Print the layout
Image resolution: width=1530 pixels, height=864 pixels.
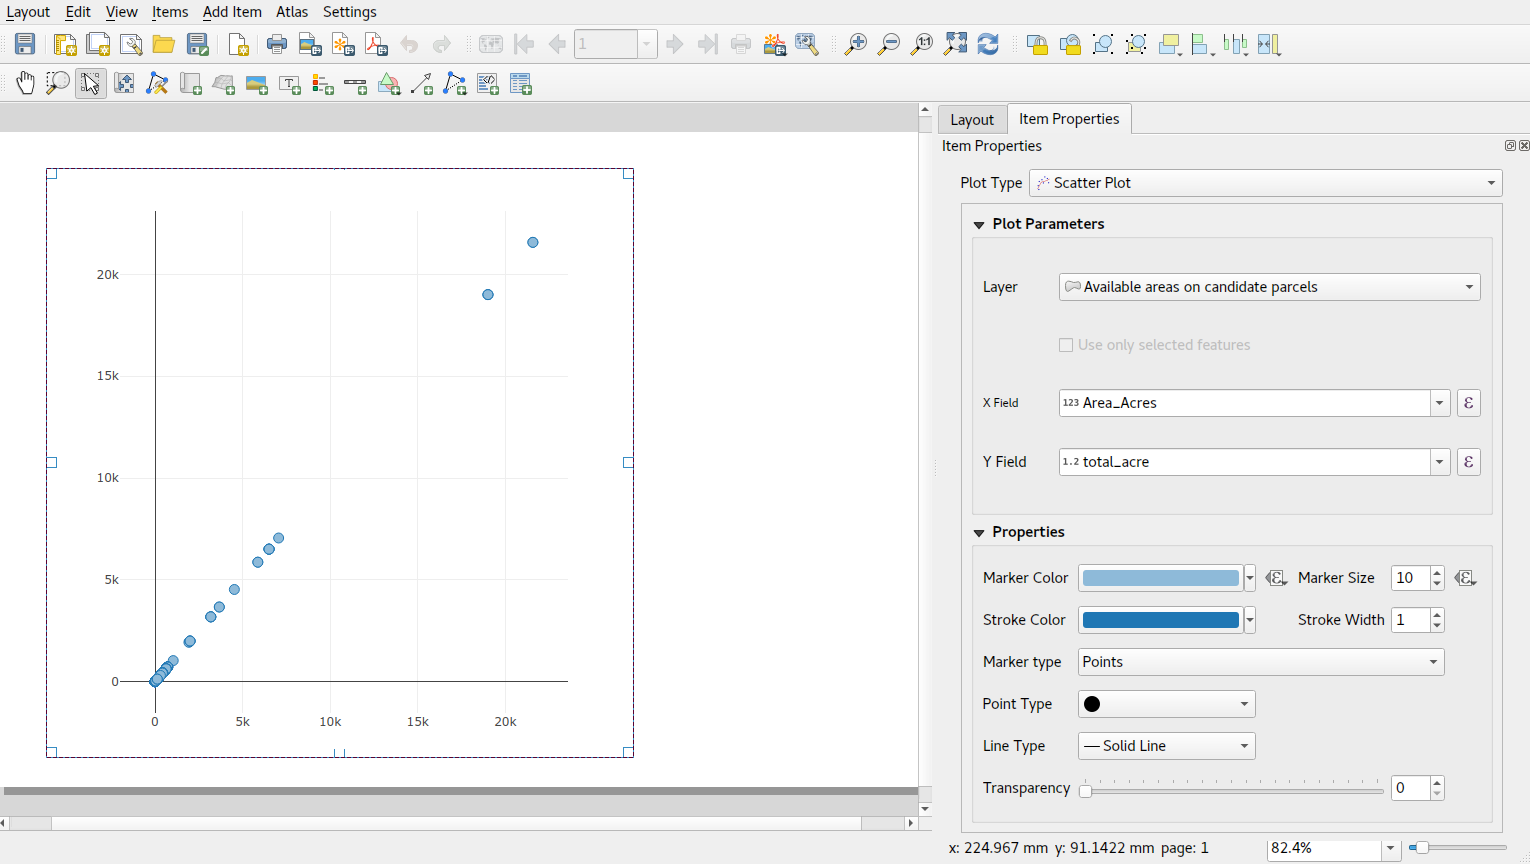(277, 44)
